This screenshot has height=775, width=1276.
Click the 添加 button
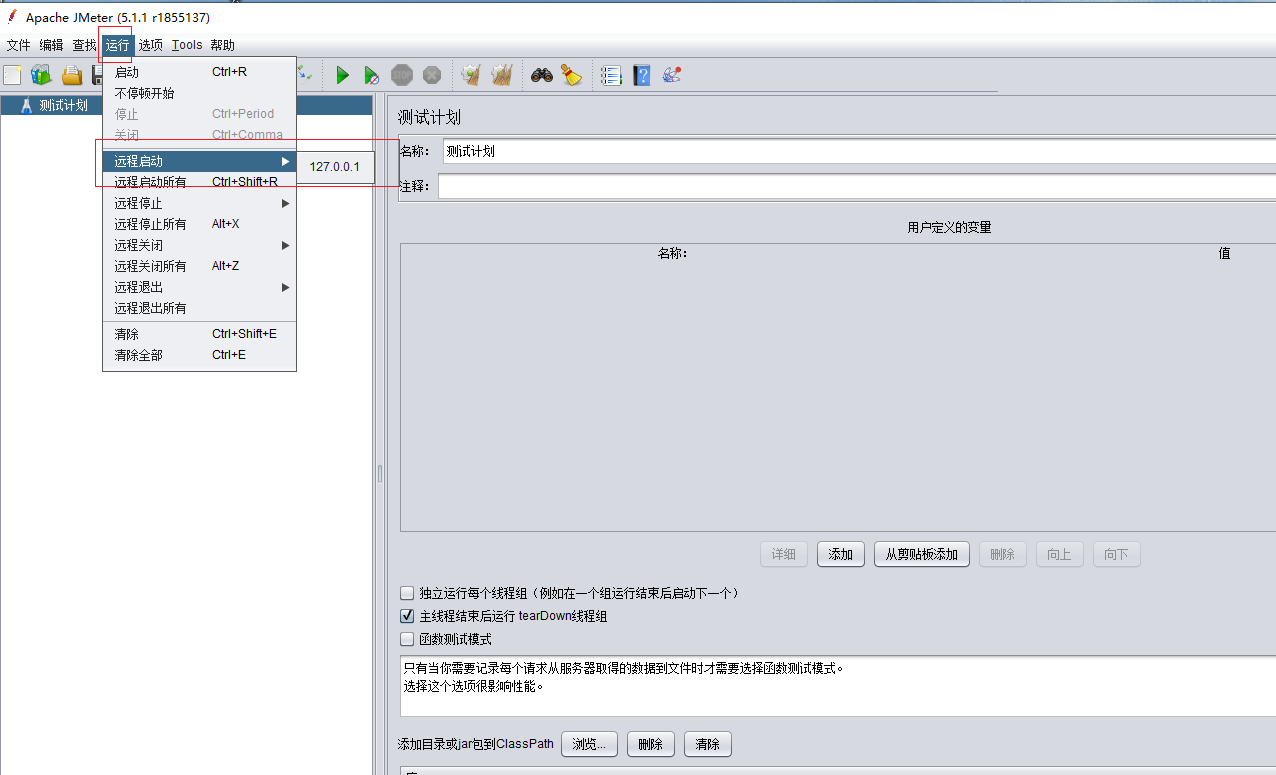(x=841, y=554)
